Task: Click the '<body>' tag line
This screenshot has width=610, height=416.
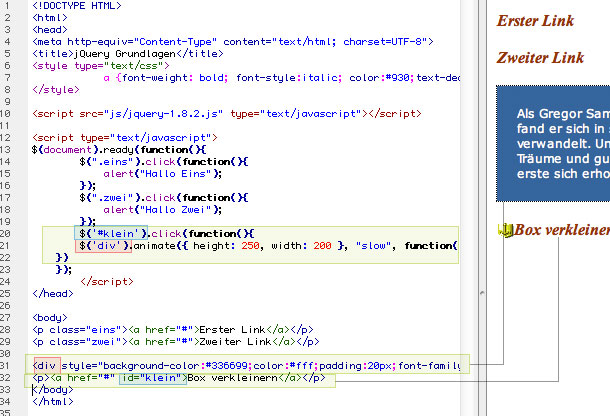Action: pyautogui.click(x=50, y=318)
